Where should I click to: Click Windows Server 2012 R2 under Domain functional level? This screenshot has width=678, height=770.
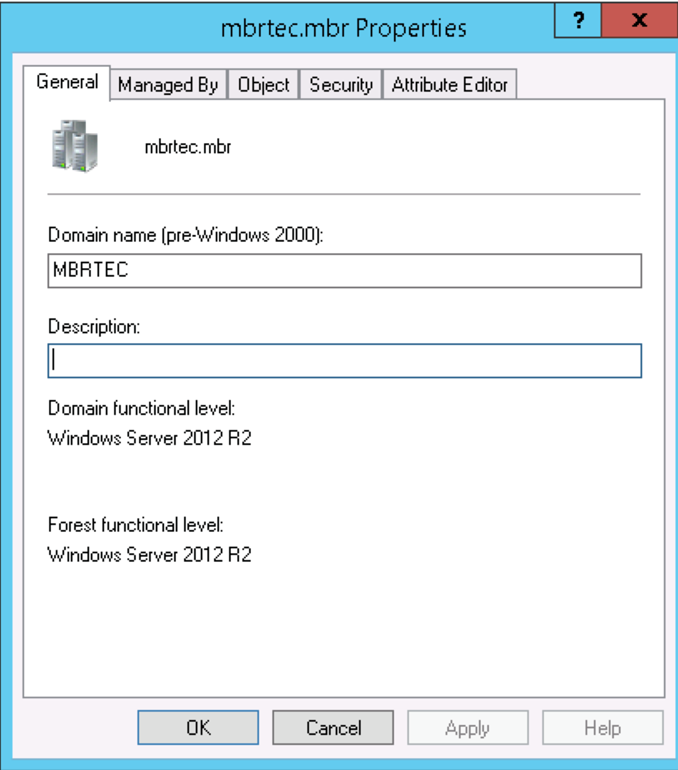[150, 438]
